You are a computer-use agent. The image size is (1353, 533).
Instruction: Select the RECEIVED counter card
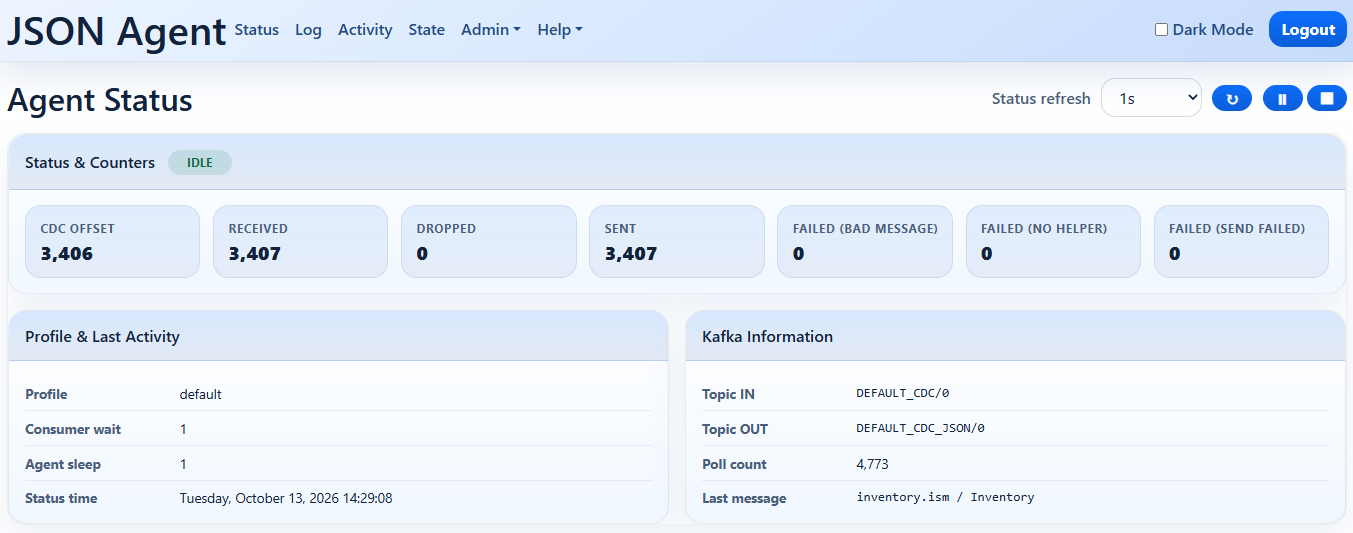pos(300,241)
